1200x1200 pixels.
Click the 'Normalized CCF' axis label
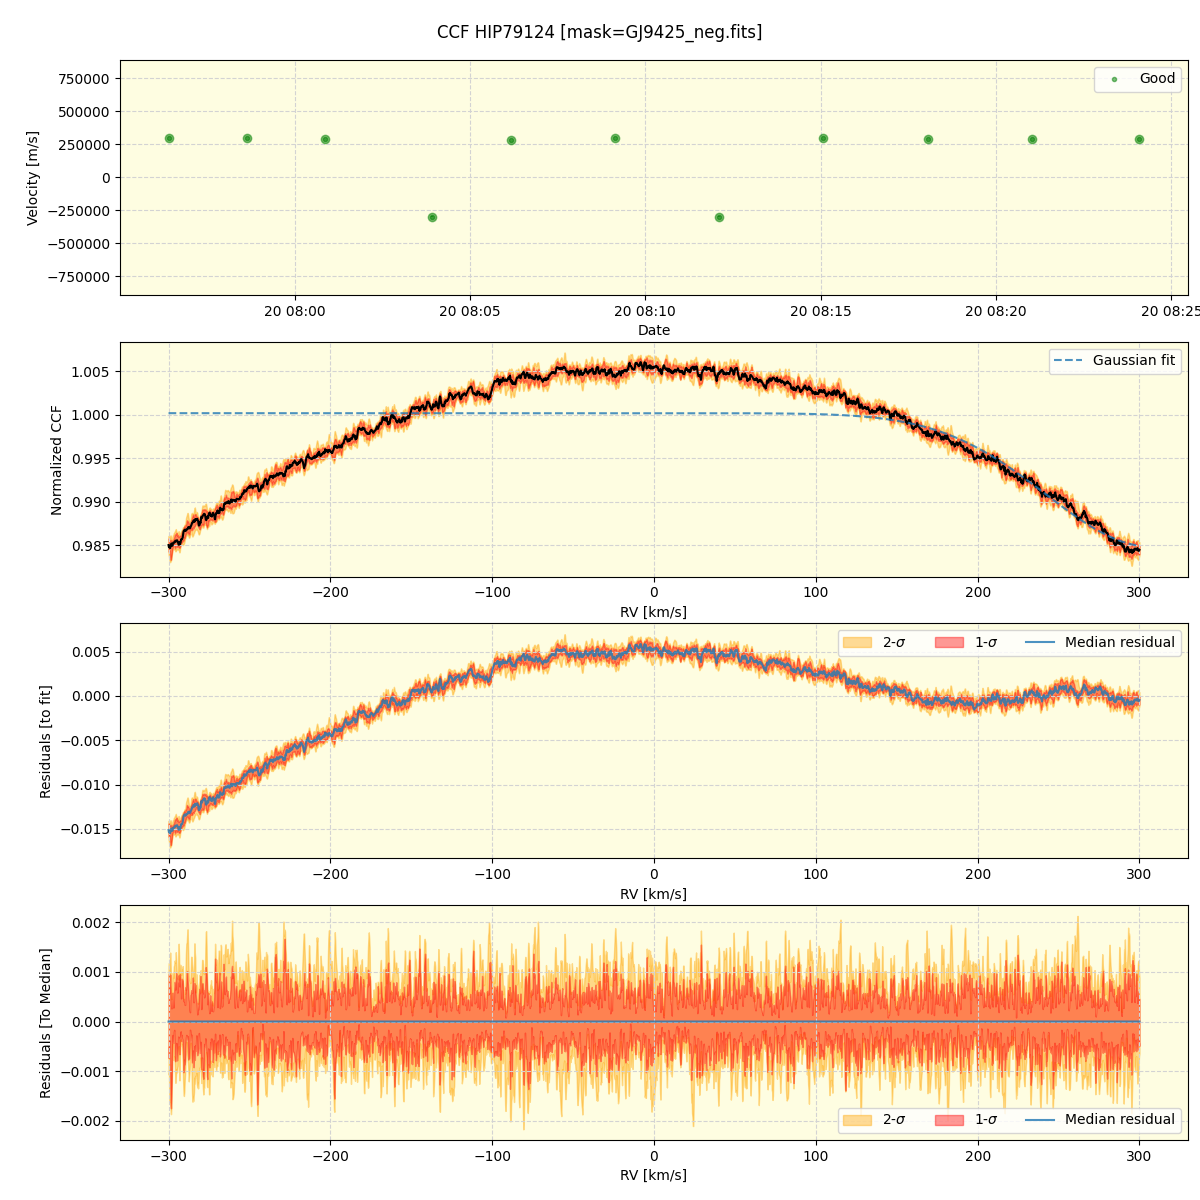pos(57,460)
